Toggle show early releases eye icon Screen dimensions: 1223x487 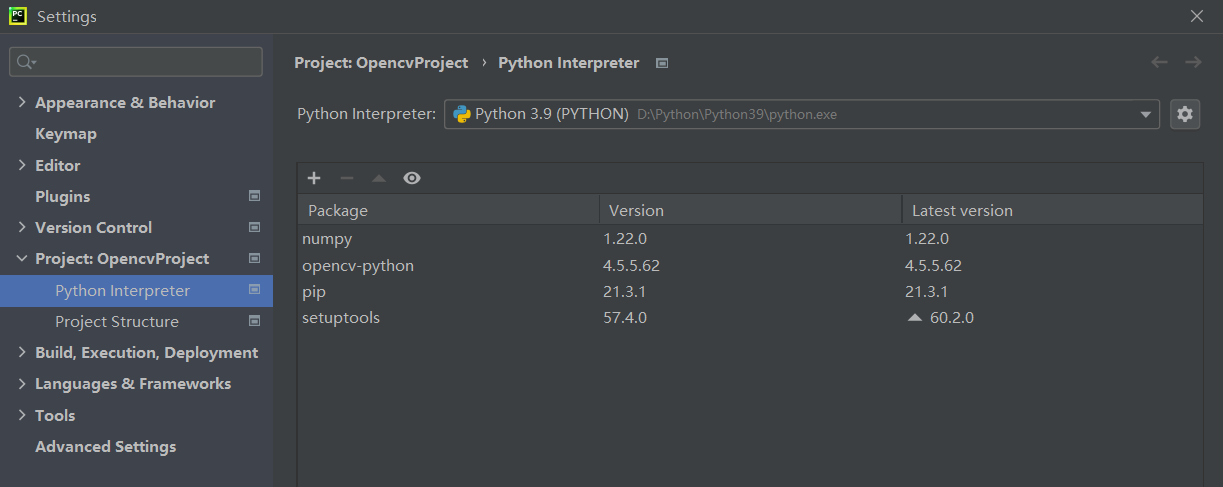click(x=412, y=178)
